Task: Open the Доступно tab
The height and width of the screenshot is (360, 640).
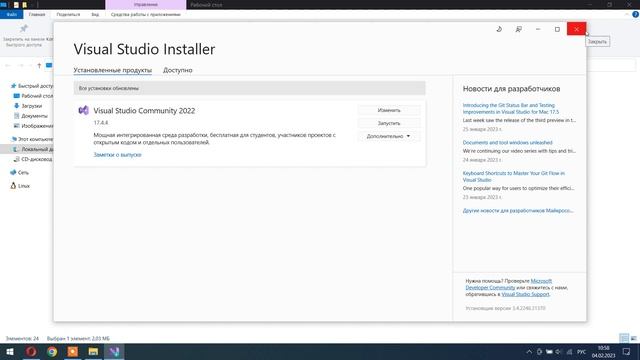Action: tap(178, 70)
